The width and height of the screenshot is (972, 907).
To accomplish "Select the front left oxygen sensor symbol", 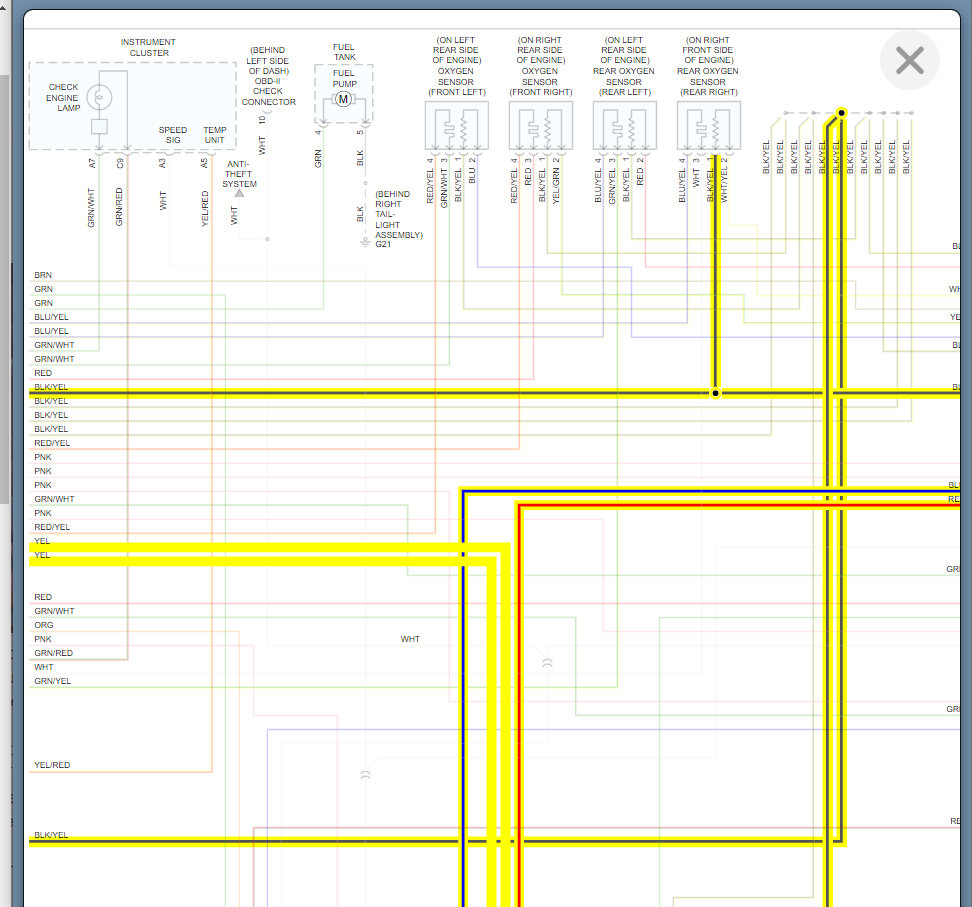I will 456,126.
